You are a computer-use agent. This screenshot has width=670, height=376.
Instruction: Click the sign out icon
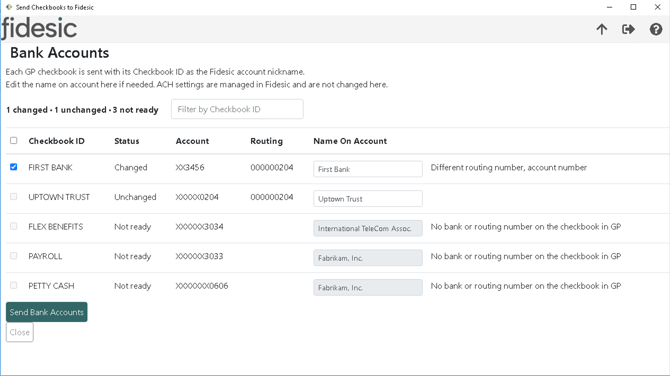click(628, 29)
